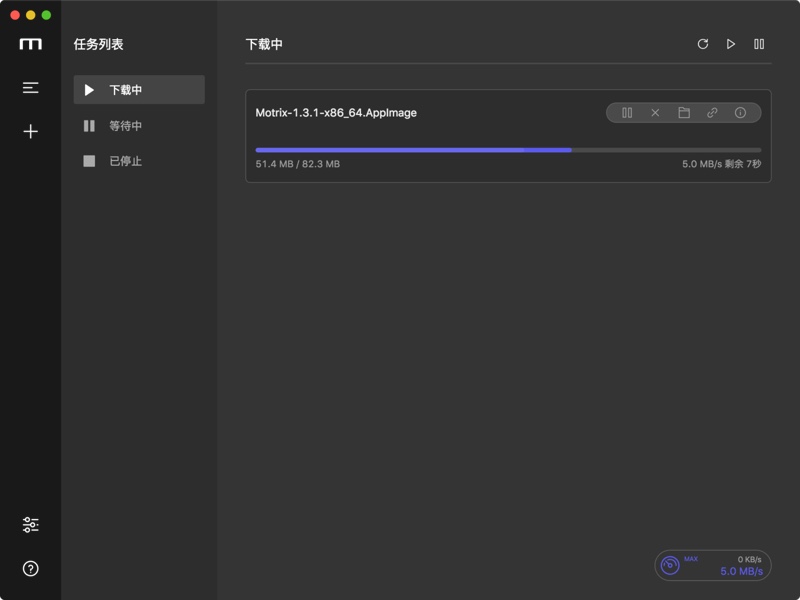
Task: Open the task list panel icon
Action: (30, 88)
